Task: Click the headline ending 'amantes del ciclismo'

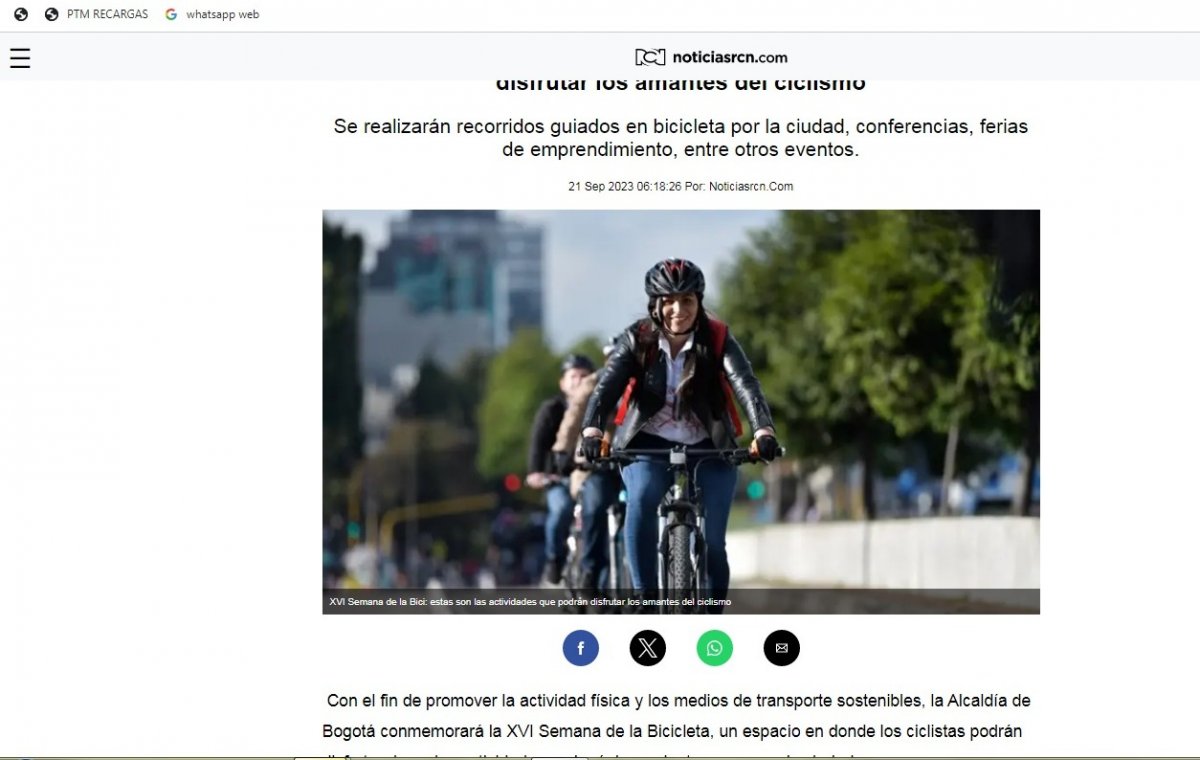Action: tap(680, 84)
